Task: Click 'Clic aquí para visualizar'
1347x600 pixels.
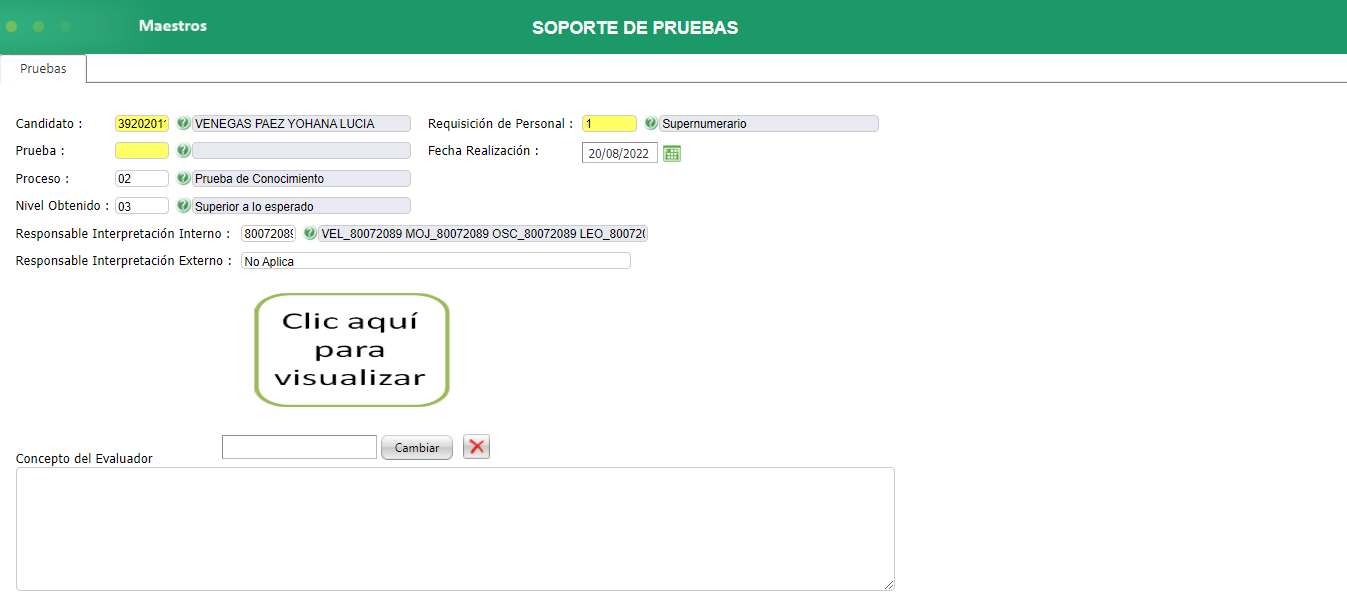Action: pyautogui.click(x=351, y=349)
